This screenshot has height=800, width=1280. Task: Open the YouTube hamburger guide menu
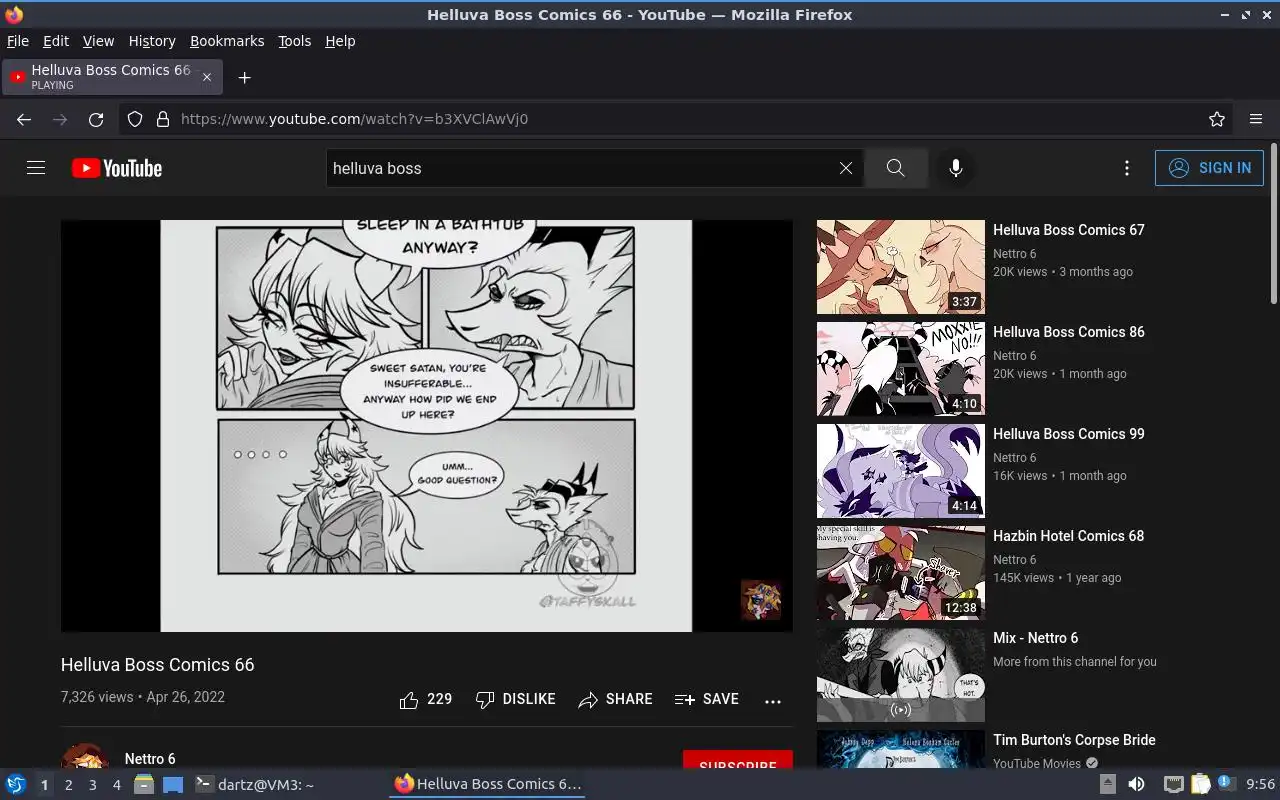[36, 168]
